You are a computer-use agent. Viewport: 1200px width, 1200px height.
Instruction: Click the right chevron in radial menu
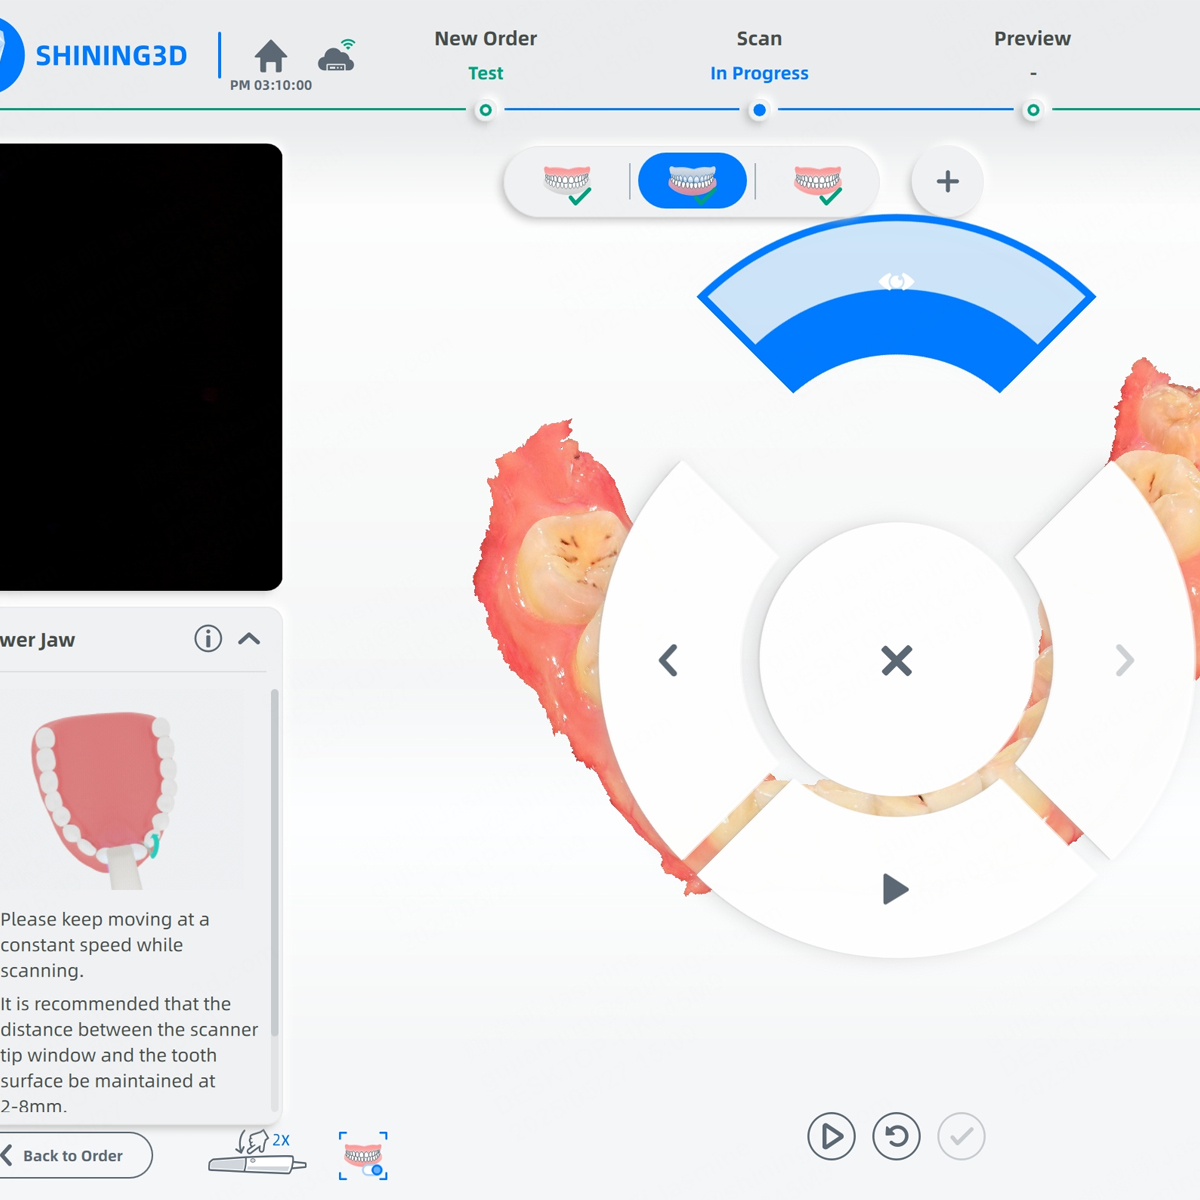pos(1124,660)
